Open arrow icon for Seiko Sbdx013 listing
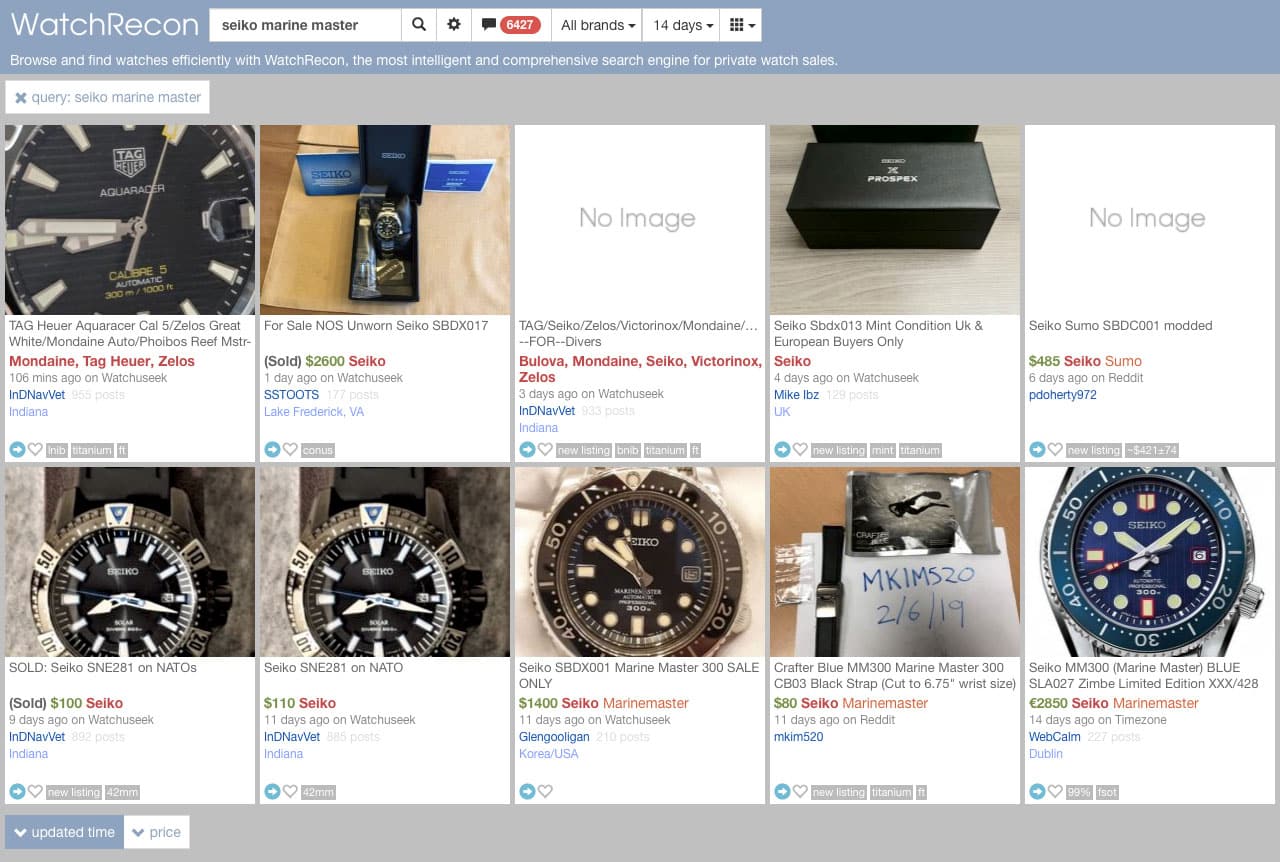 [x=782, y=450]
